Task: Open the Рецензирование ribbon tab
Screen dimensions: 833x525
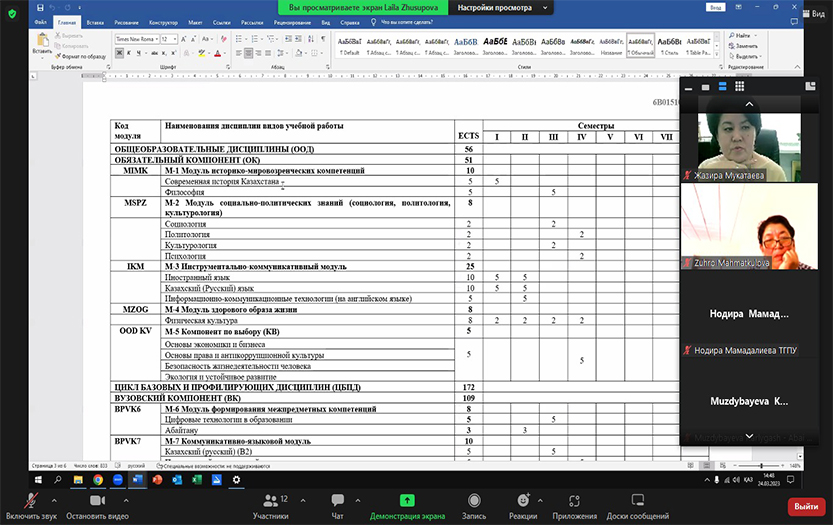Action: click(291, 21)
